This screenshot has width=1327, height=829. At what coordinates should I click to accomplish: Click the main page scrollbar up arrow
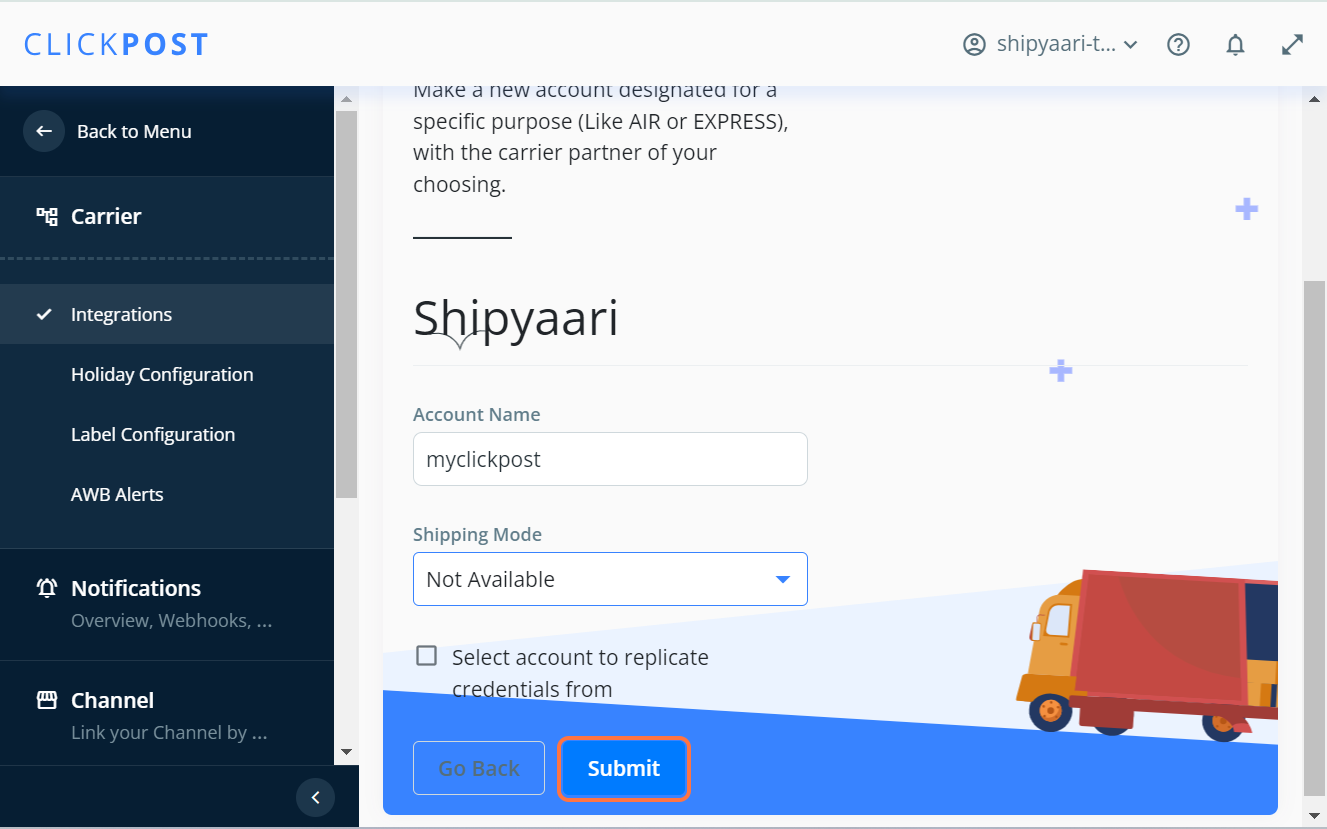click(x=1315, y=98)
